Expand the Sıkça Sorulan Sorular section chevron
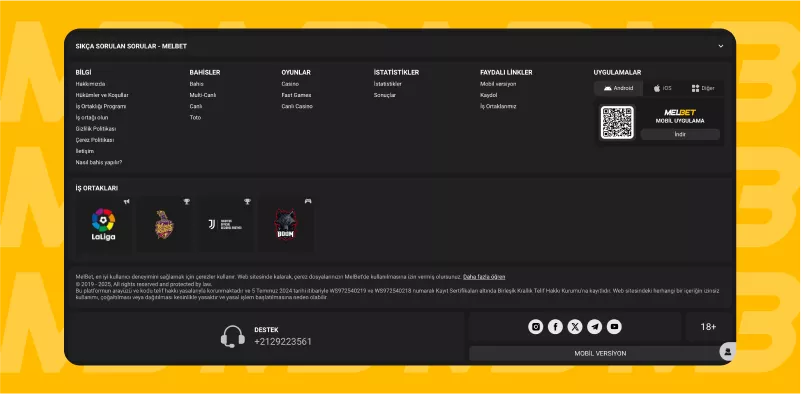The image size is (801, 394). coord(721,46)
